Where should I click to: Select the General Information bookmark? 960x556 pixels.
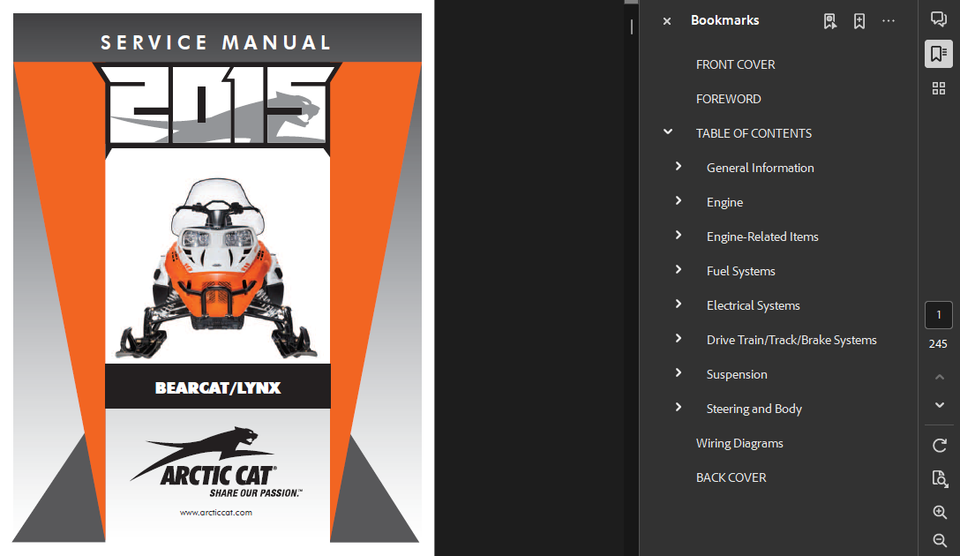[760, 168]
